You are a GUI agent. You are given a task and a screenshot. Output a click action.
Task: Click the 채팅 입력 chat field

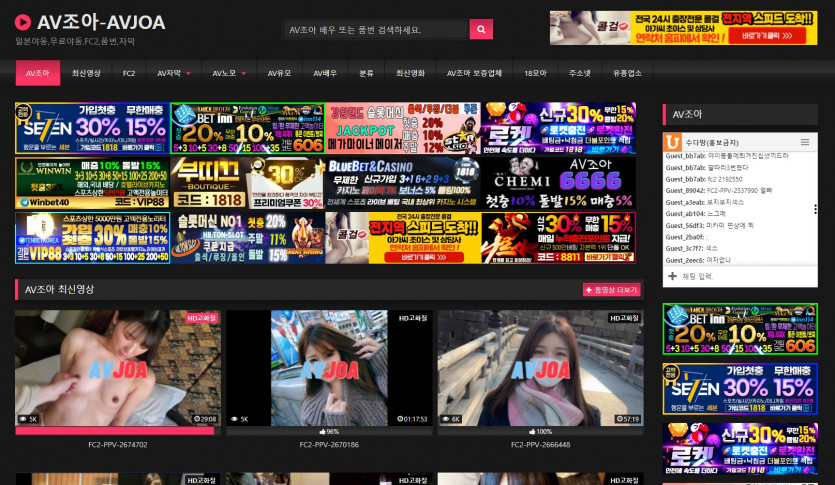(x=738, y=275)
